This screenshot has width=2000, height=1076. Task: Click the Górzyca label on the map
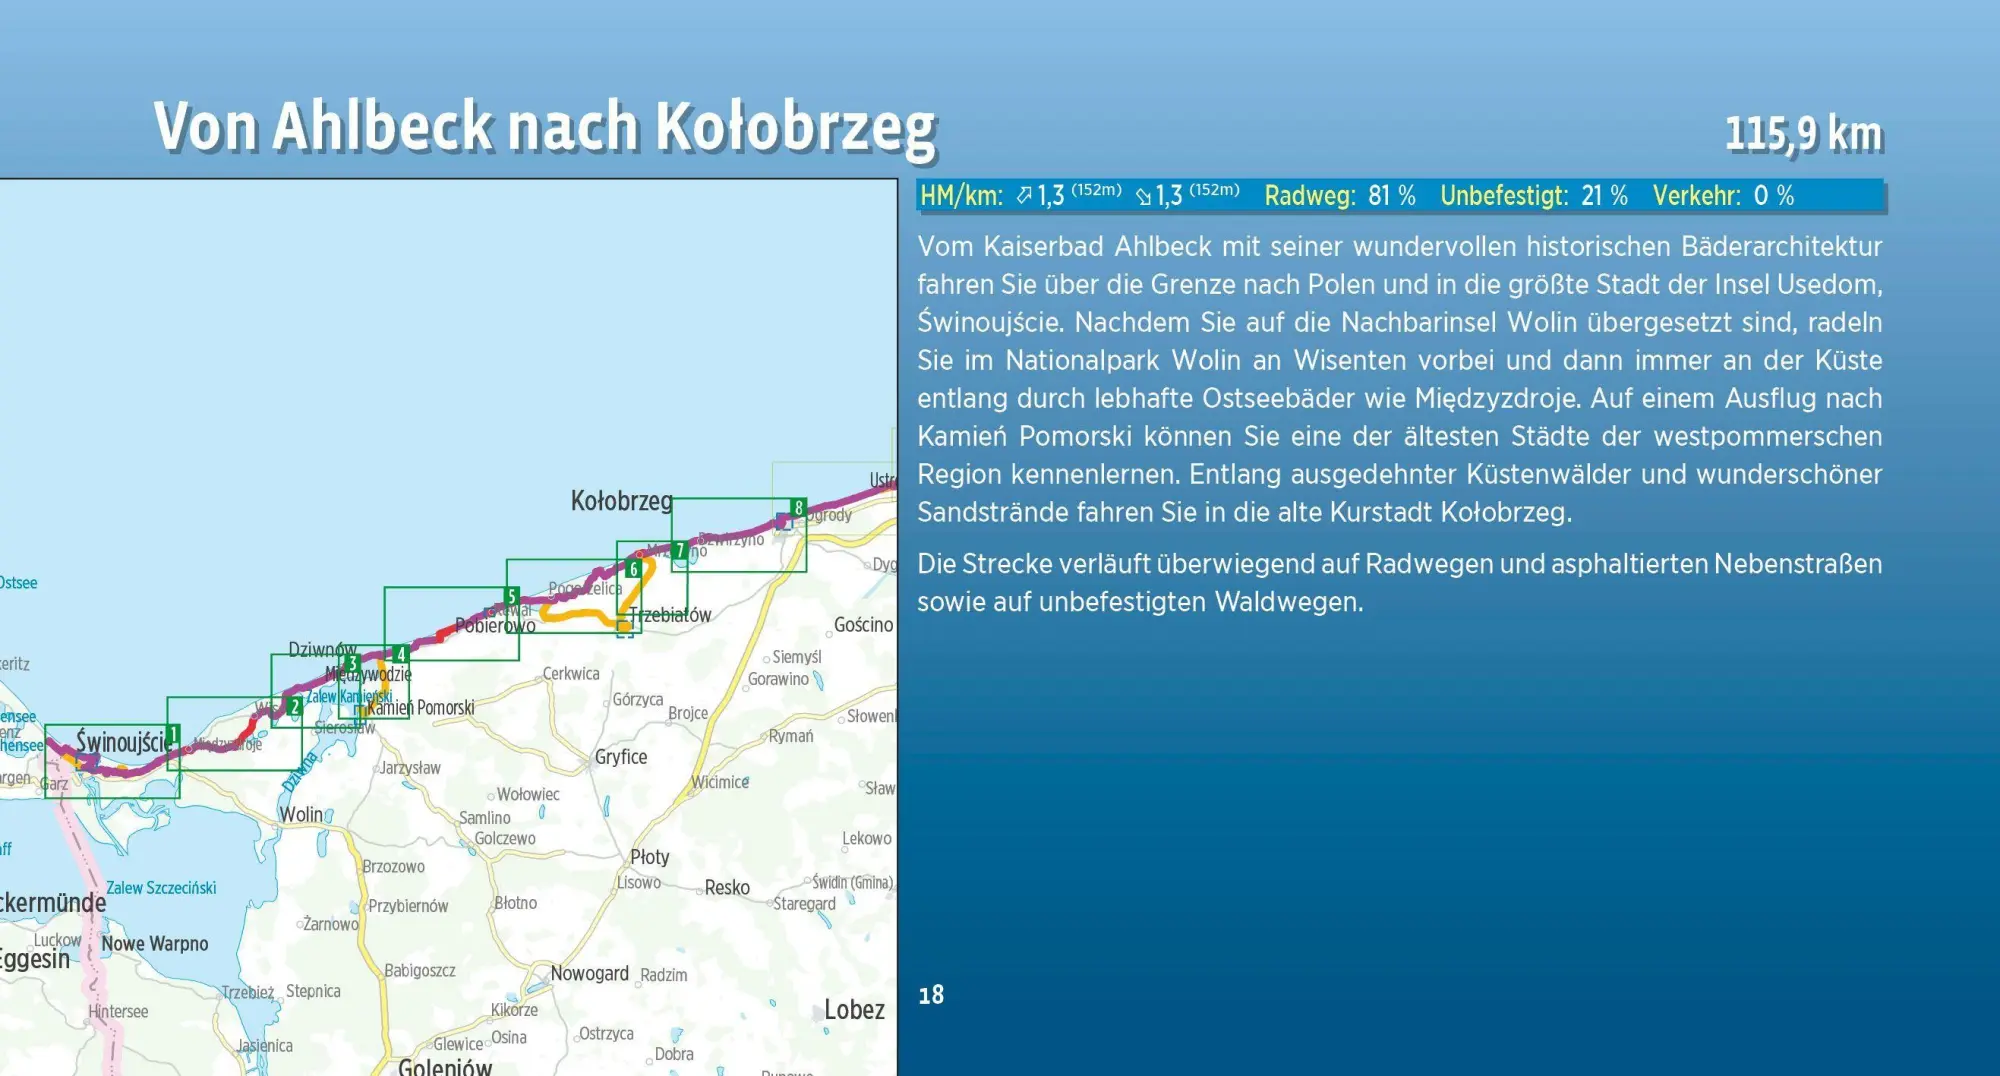(638, 700)
